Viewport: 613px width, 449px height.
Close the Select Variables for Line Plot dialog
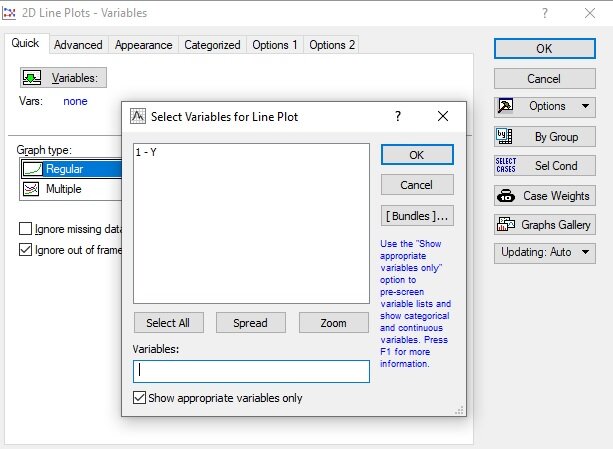click(x=443, y=116)
